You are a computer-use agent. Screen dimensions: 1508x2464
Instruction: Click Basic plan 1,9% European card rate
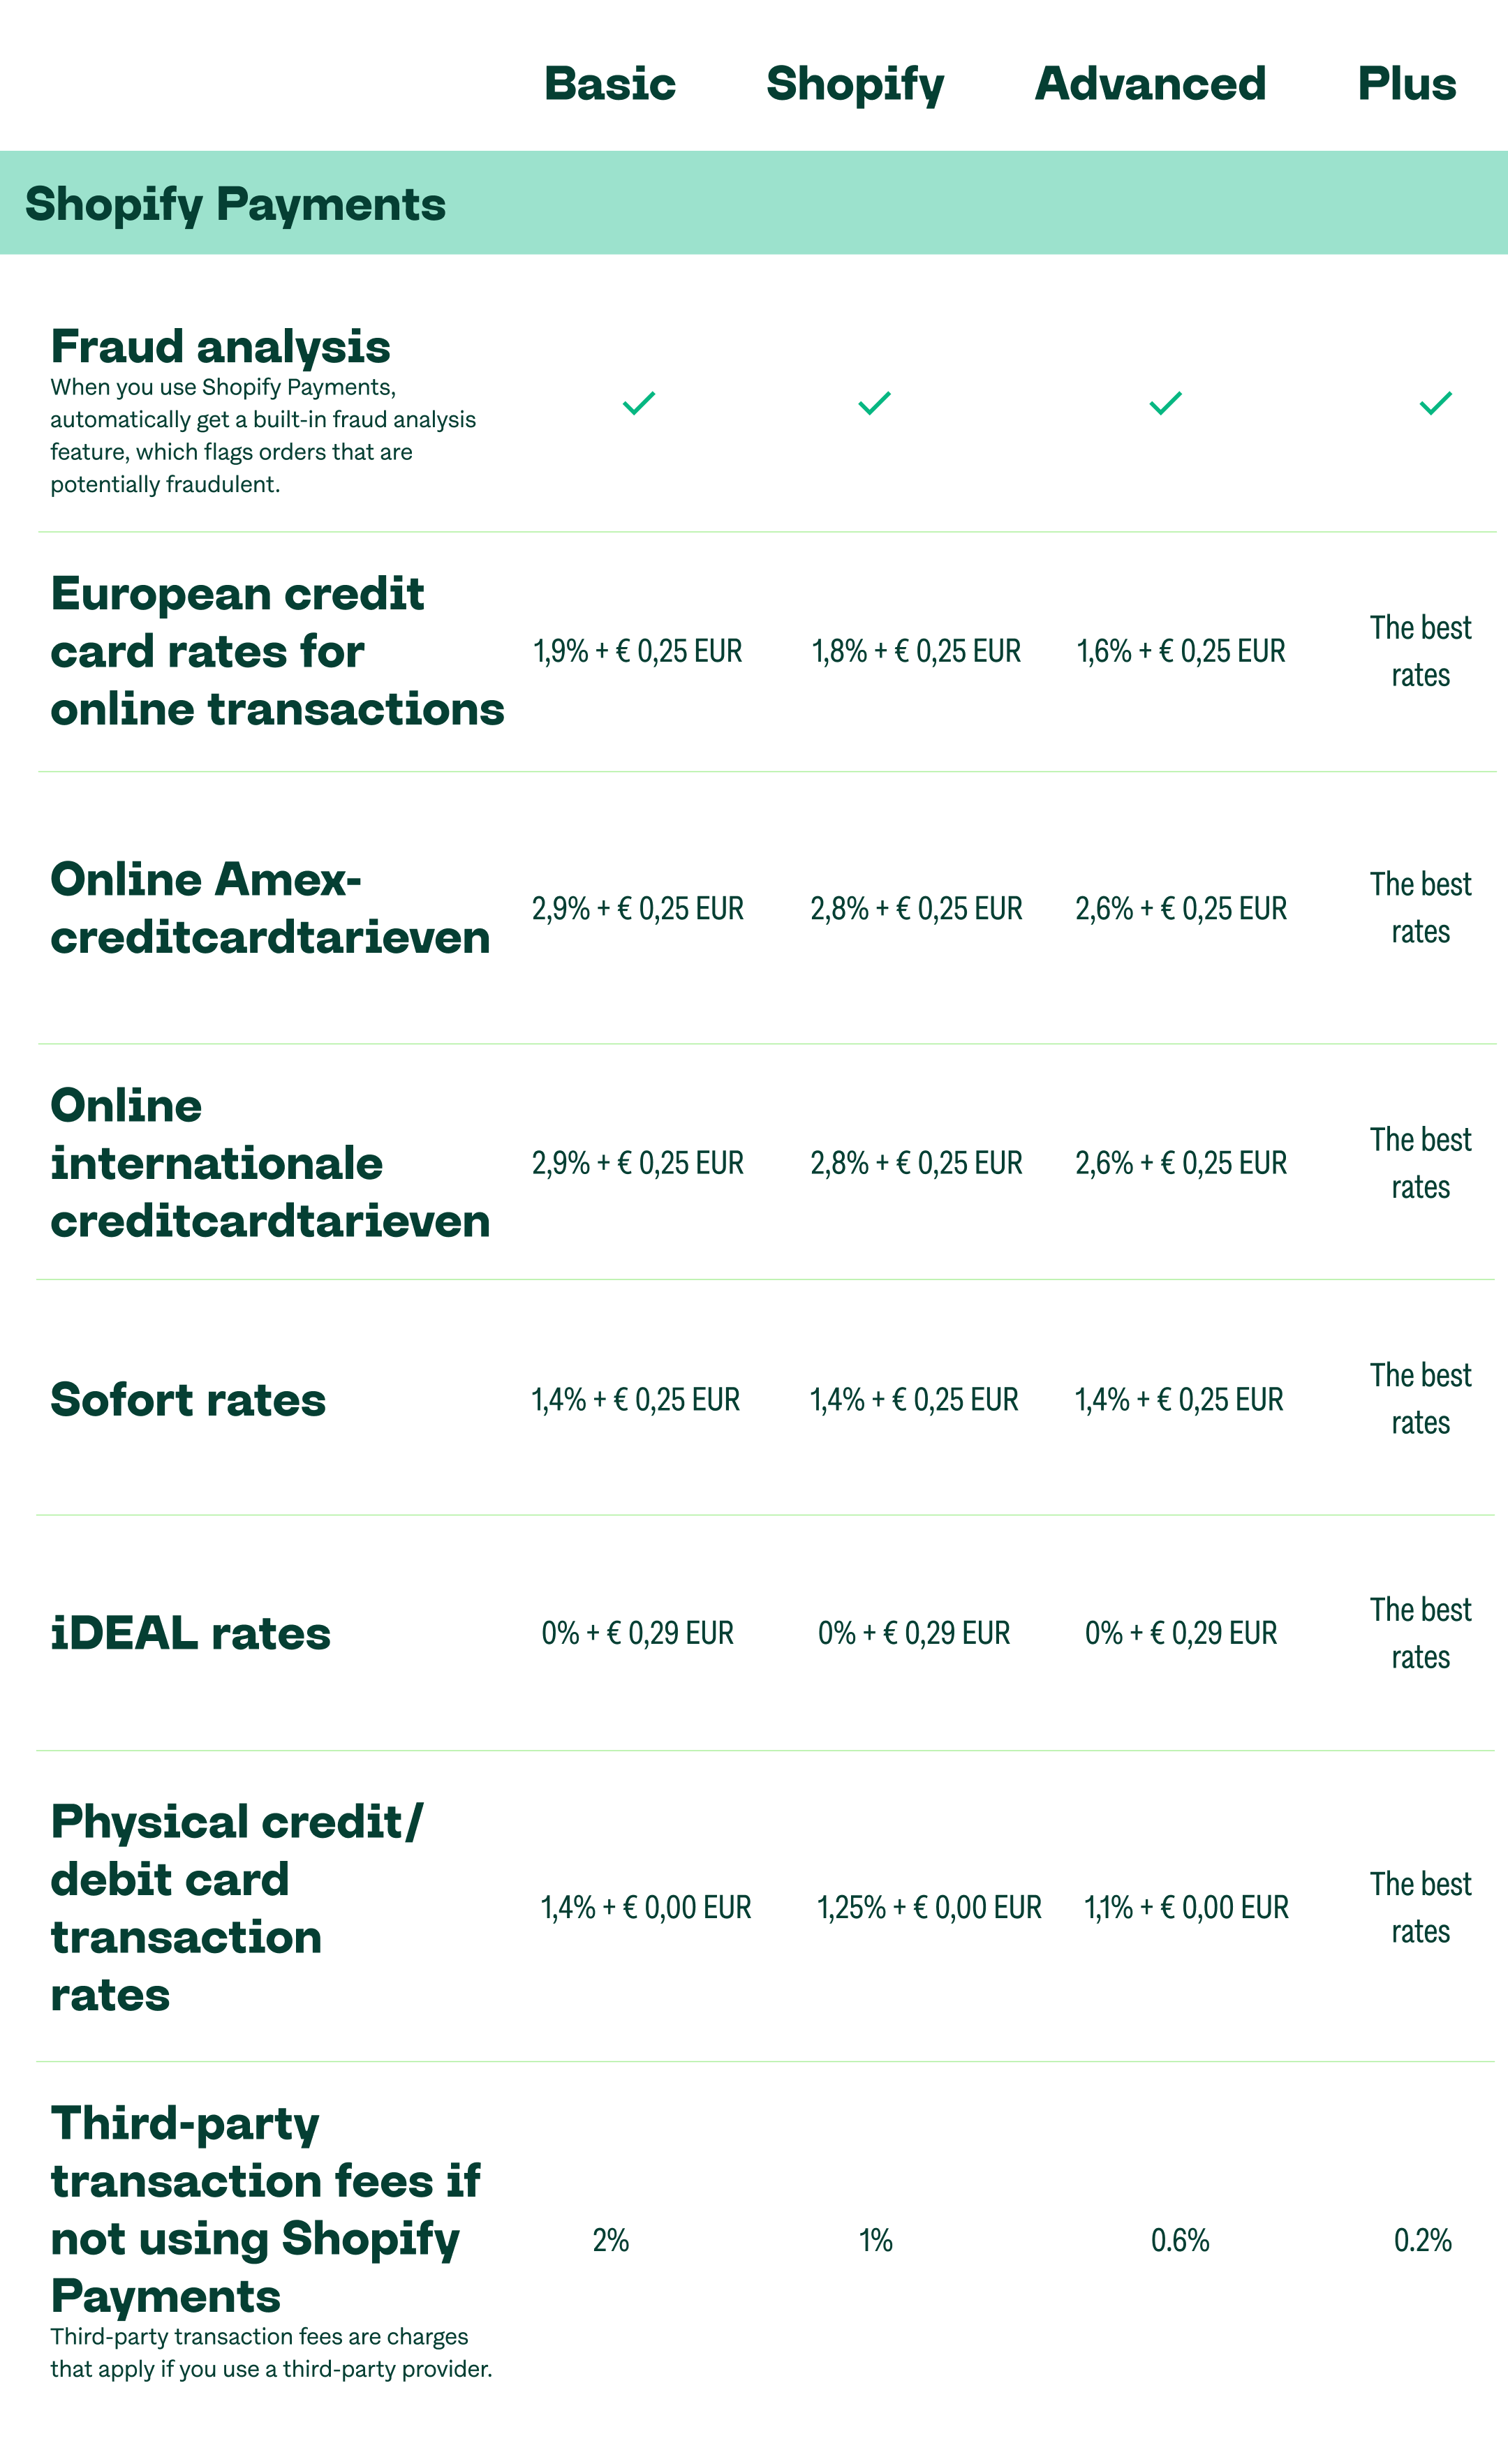(x=637, y=651)
